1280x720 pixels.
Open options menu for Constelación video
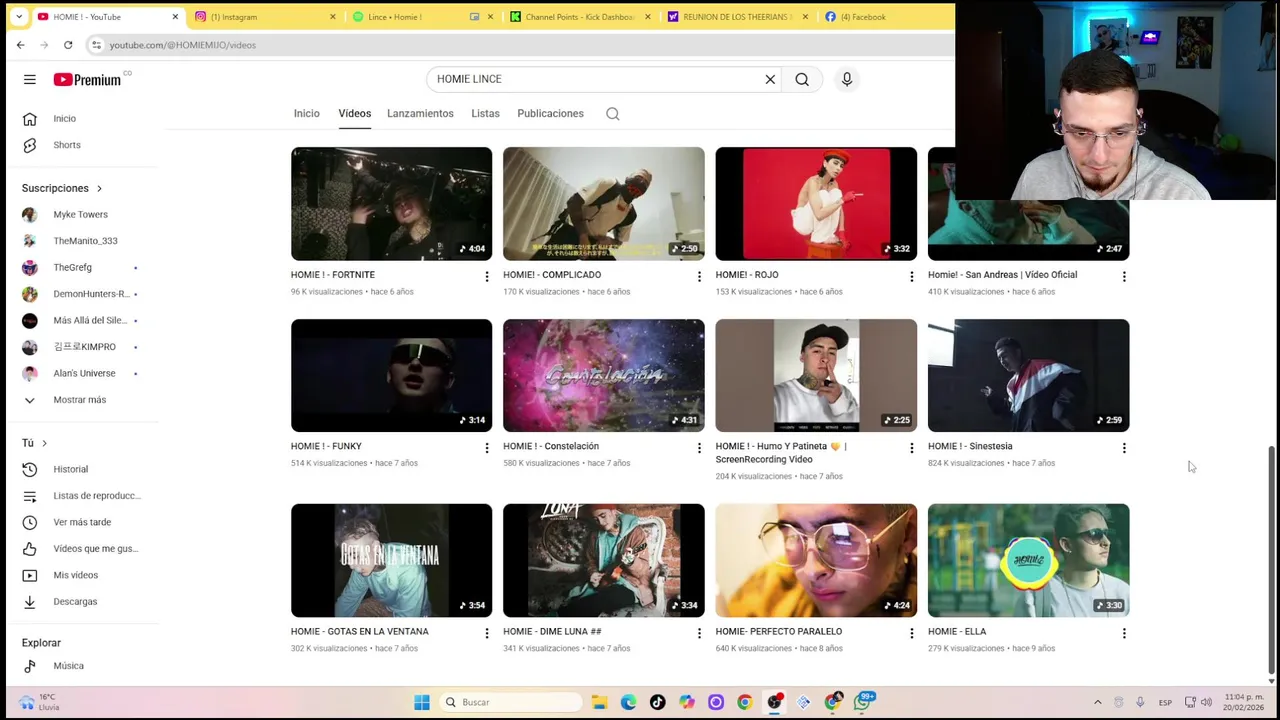click(699, 448)
